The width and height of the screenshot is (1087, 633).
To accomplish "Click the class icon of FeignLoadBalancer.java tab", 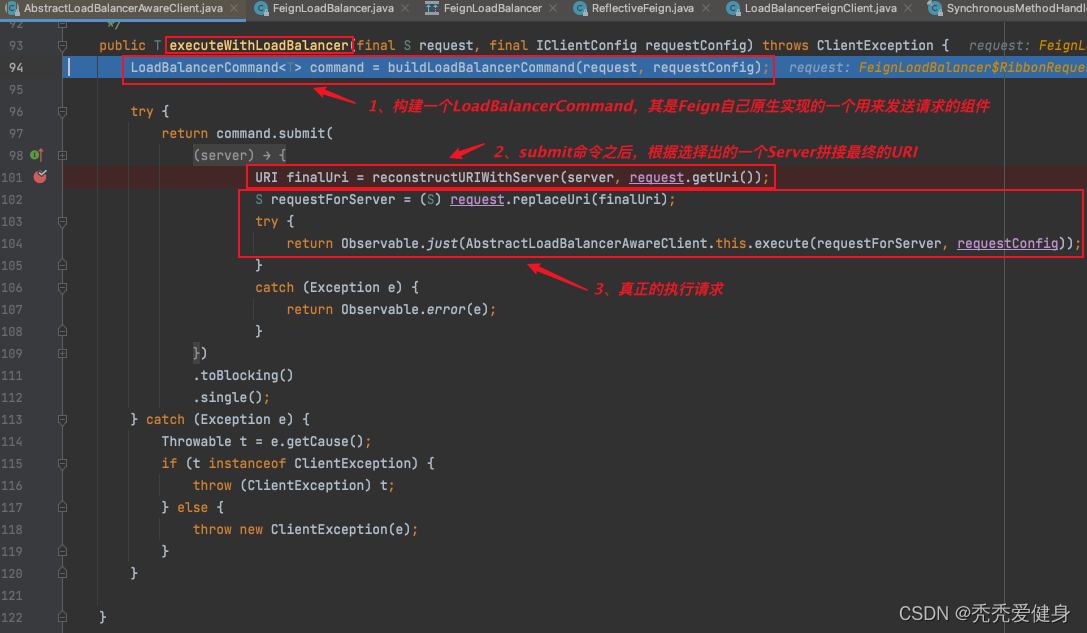I will coord(261,8).
